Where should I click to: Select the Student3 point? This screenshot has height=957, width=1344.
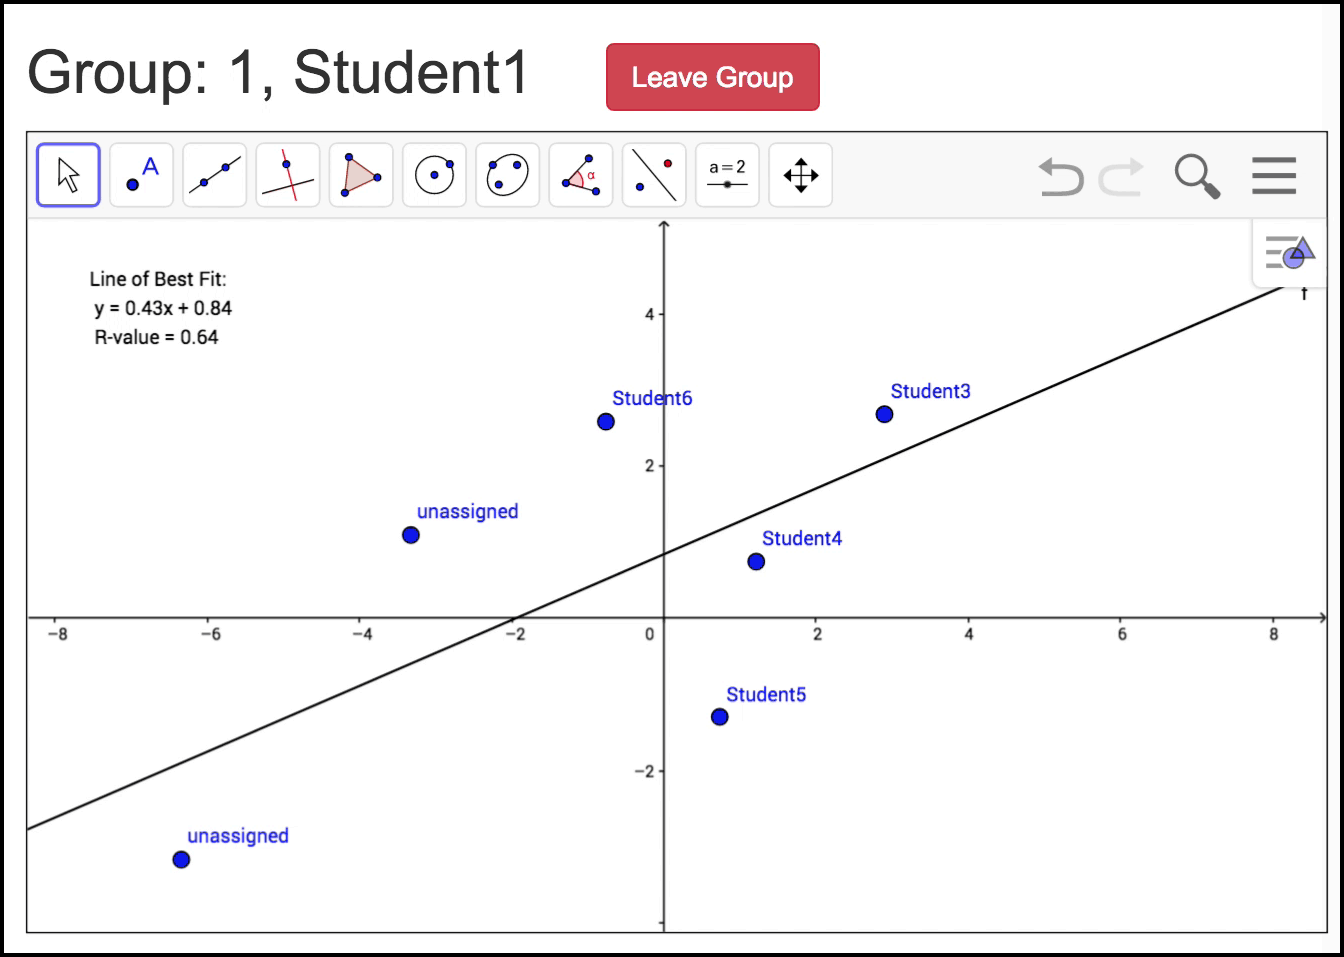pos(884,414)
